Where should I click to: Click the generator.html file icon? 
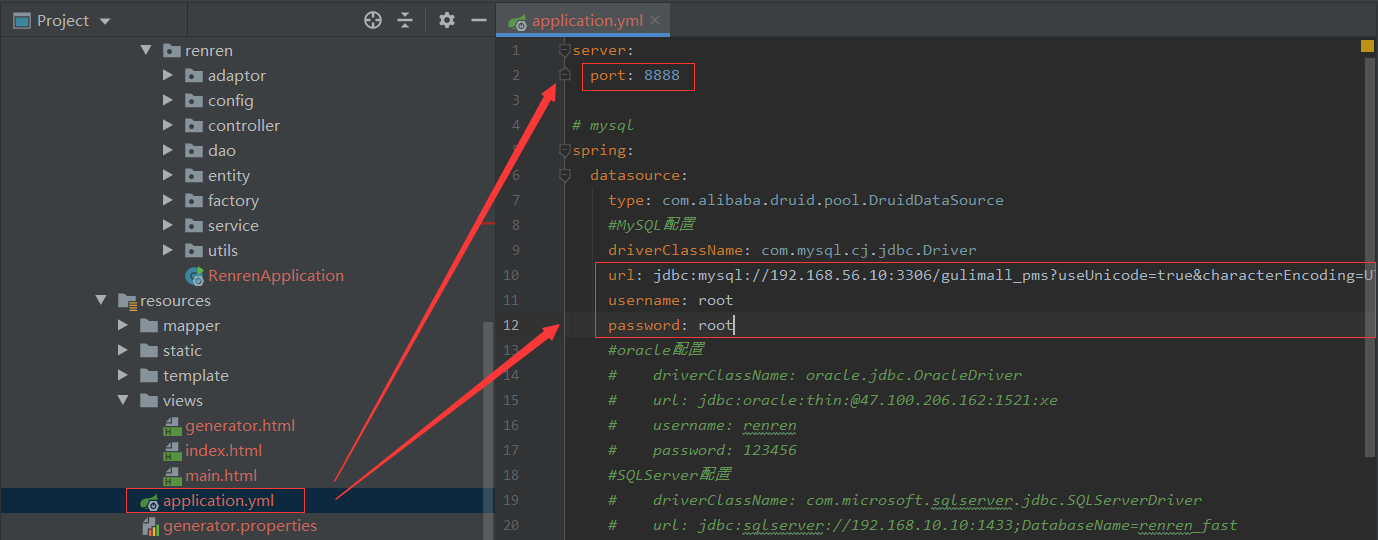click(x=171, y=426)
